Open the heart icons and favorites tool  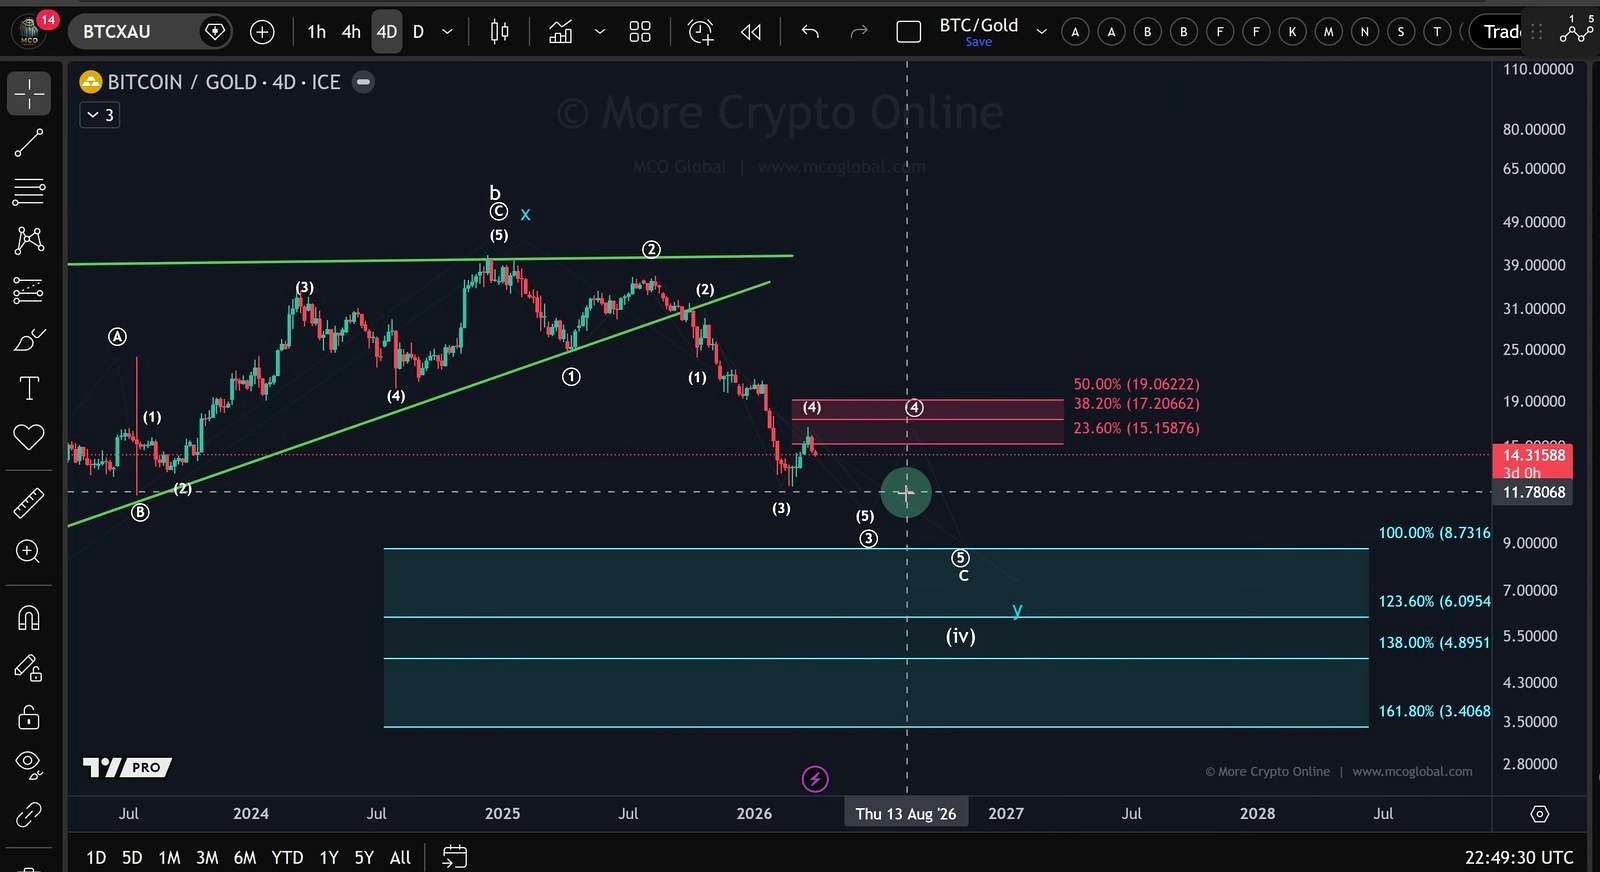29,436
